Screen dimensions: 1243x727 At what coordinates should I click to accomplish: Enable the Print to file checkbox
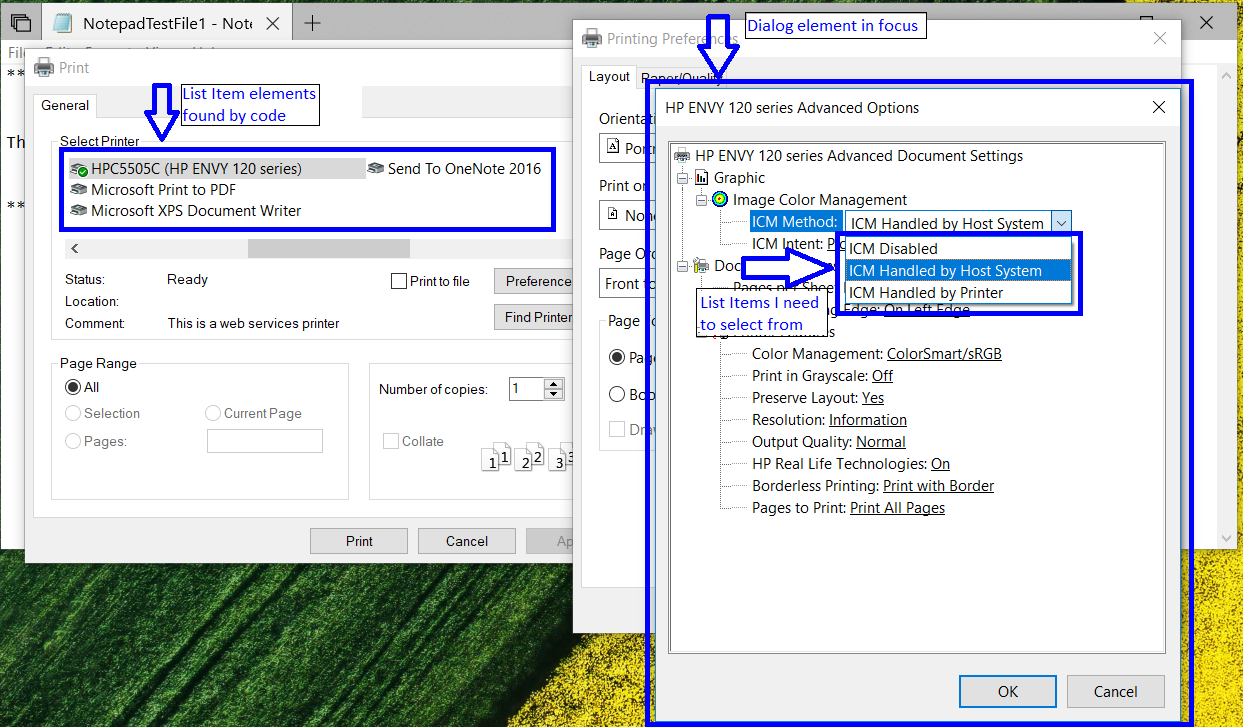click(399, 281)
